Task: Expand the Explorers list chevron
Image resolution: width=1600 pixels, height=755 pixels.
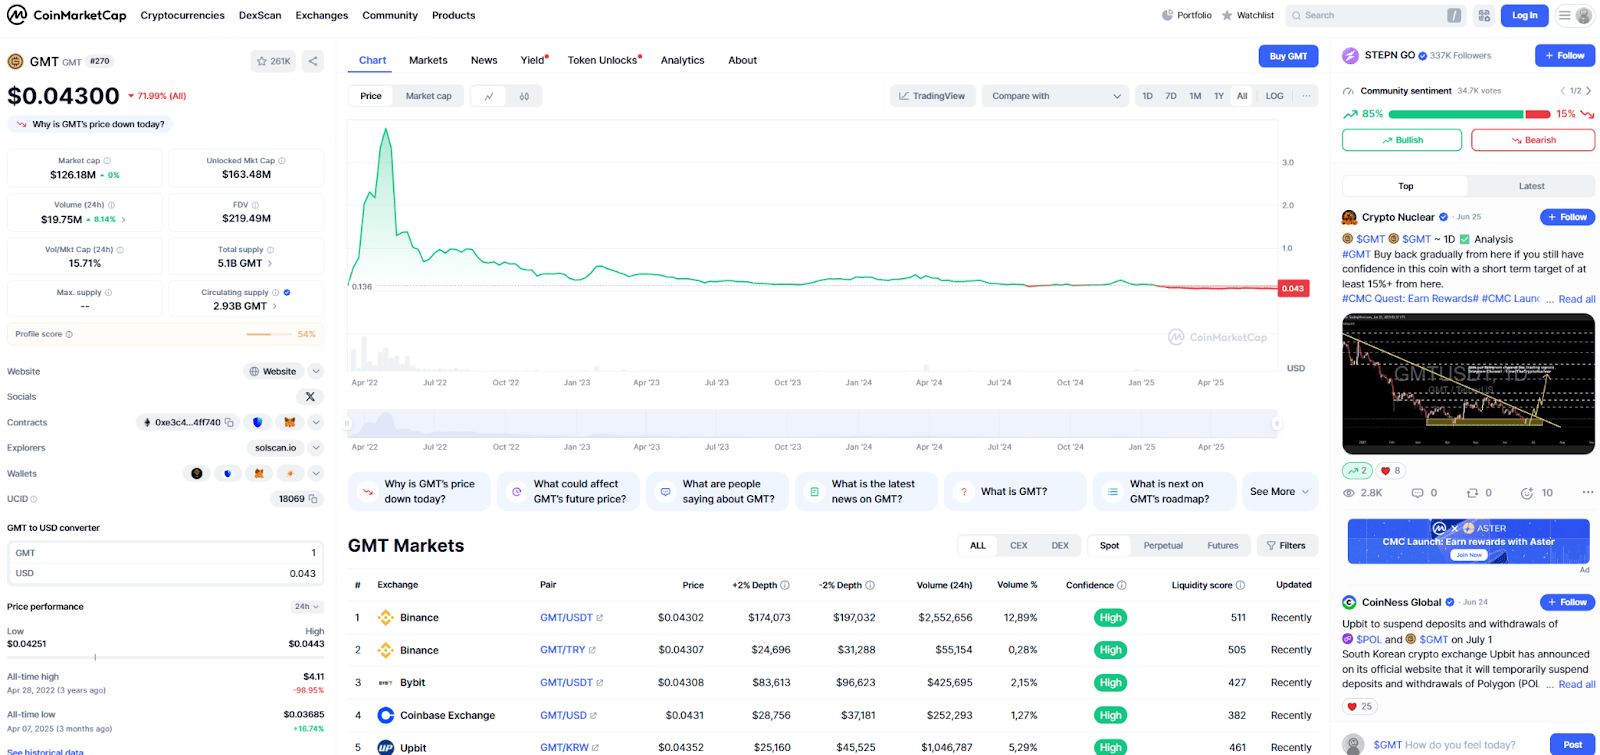Action: pyautogui.click(x=316, y=448)
